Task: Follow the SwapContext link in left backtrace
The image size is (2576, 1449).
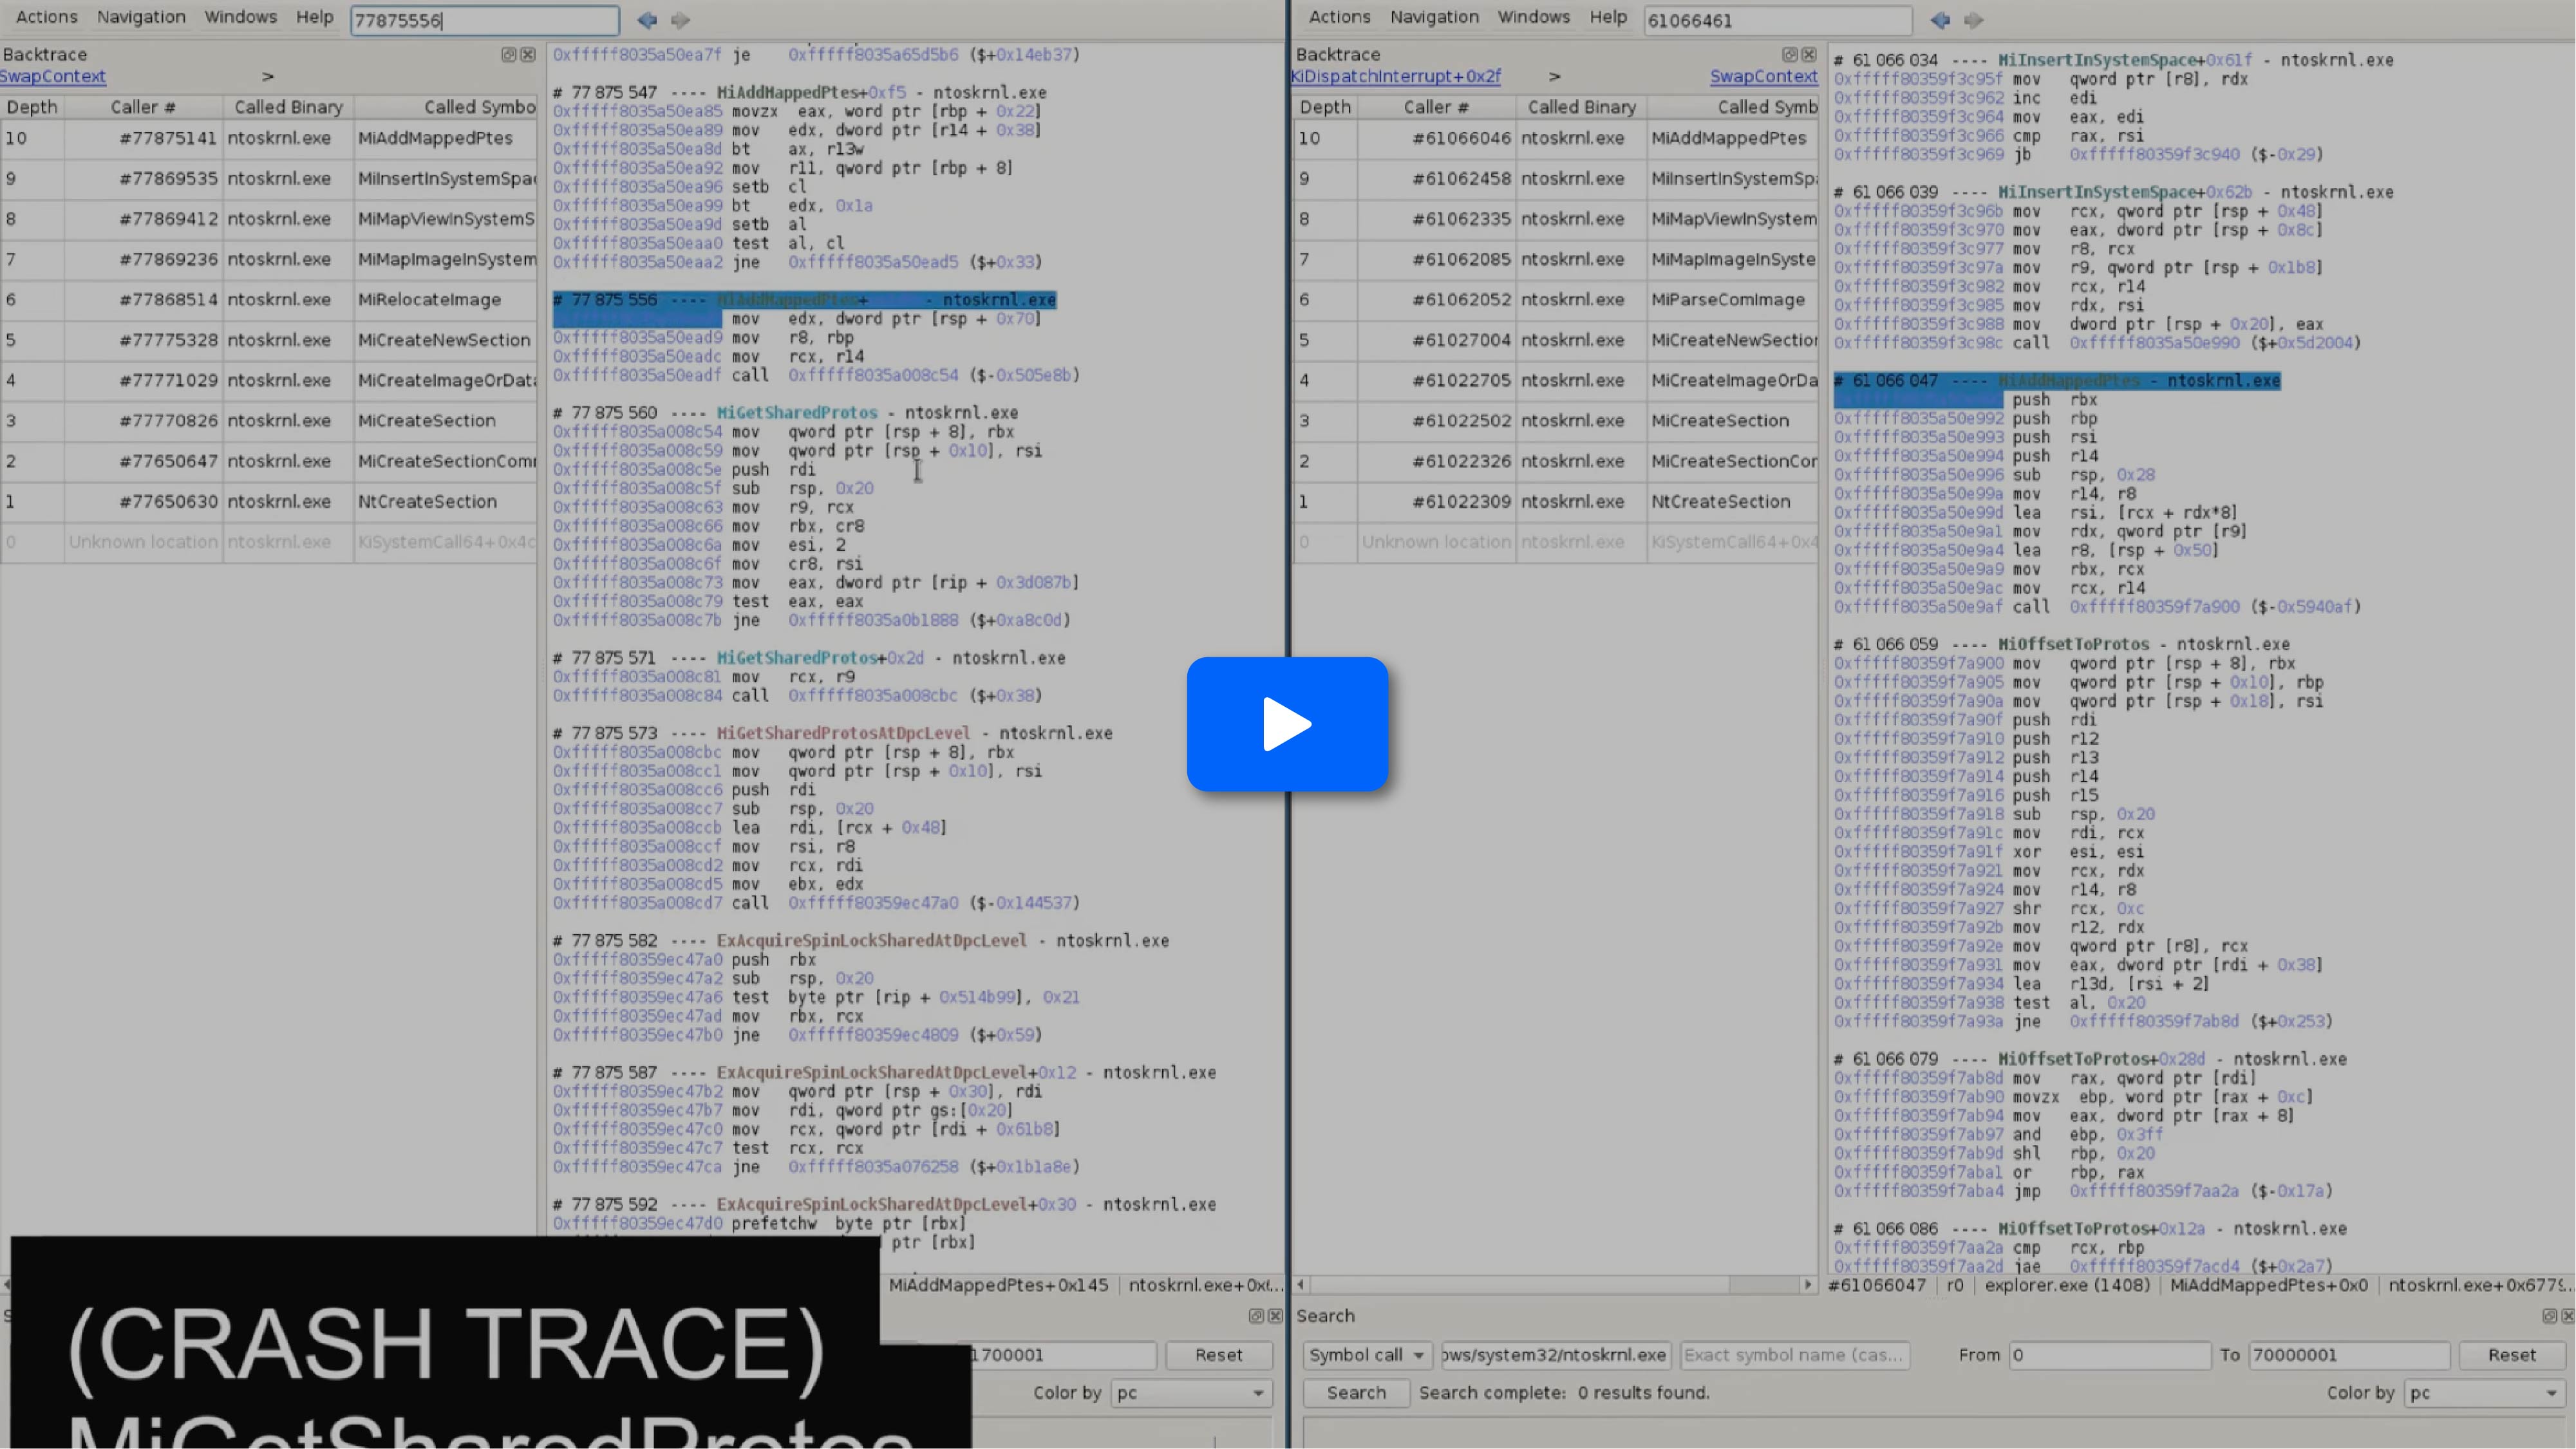Action: click(53, 76)
